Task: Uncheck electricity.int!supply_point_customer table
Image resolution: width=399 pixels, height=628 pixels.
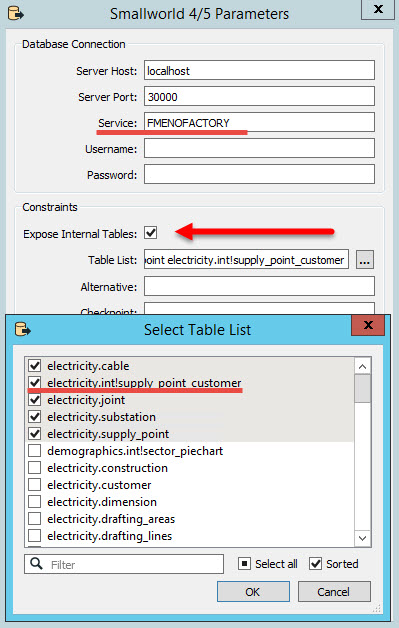Action: (35, 382)
